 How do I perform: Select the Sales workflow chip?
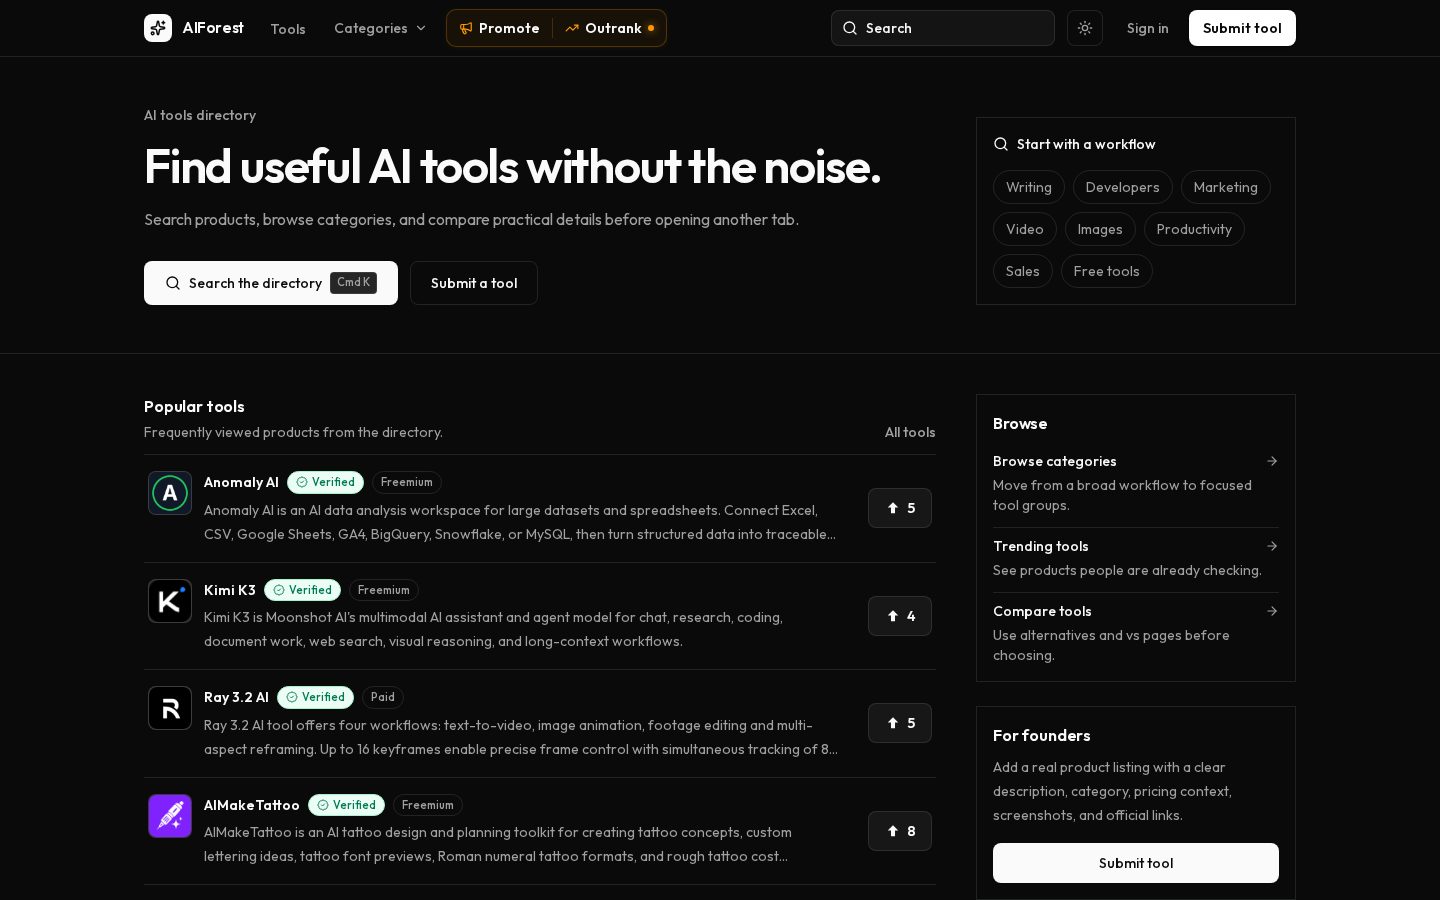pos(1023,271)
